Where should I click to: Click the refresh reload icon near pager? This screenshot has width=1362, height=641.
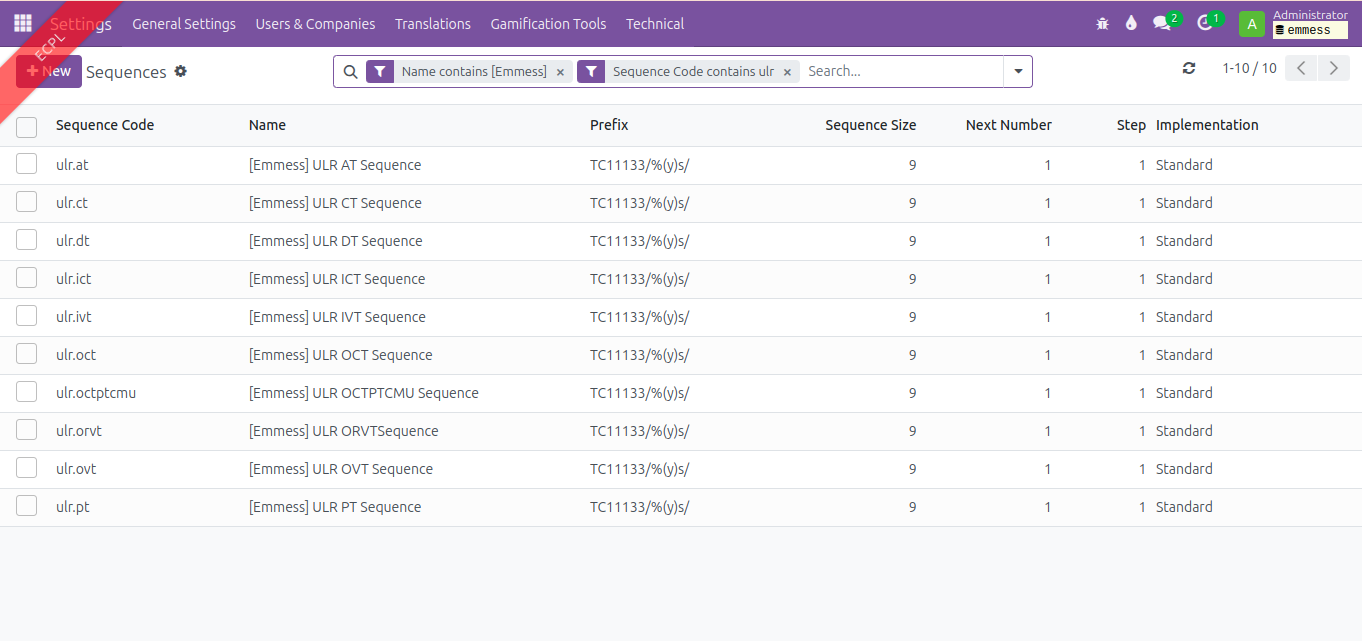pyautogui.click(x=1189, y=68)
